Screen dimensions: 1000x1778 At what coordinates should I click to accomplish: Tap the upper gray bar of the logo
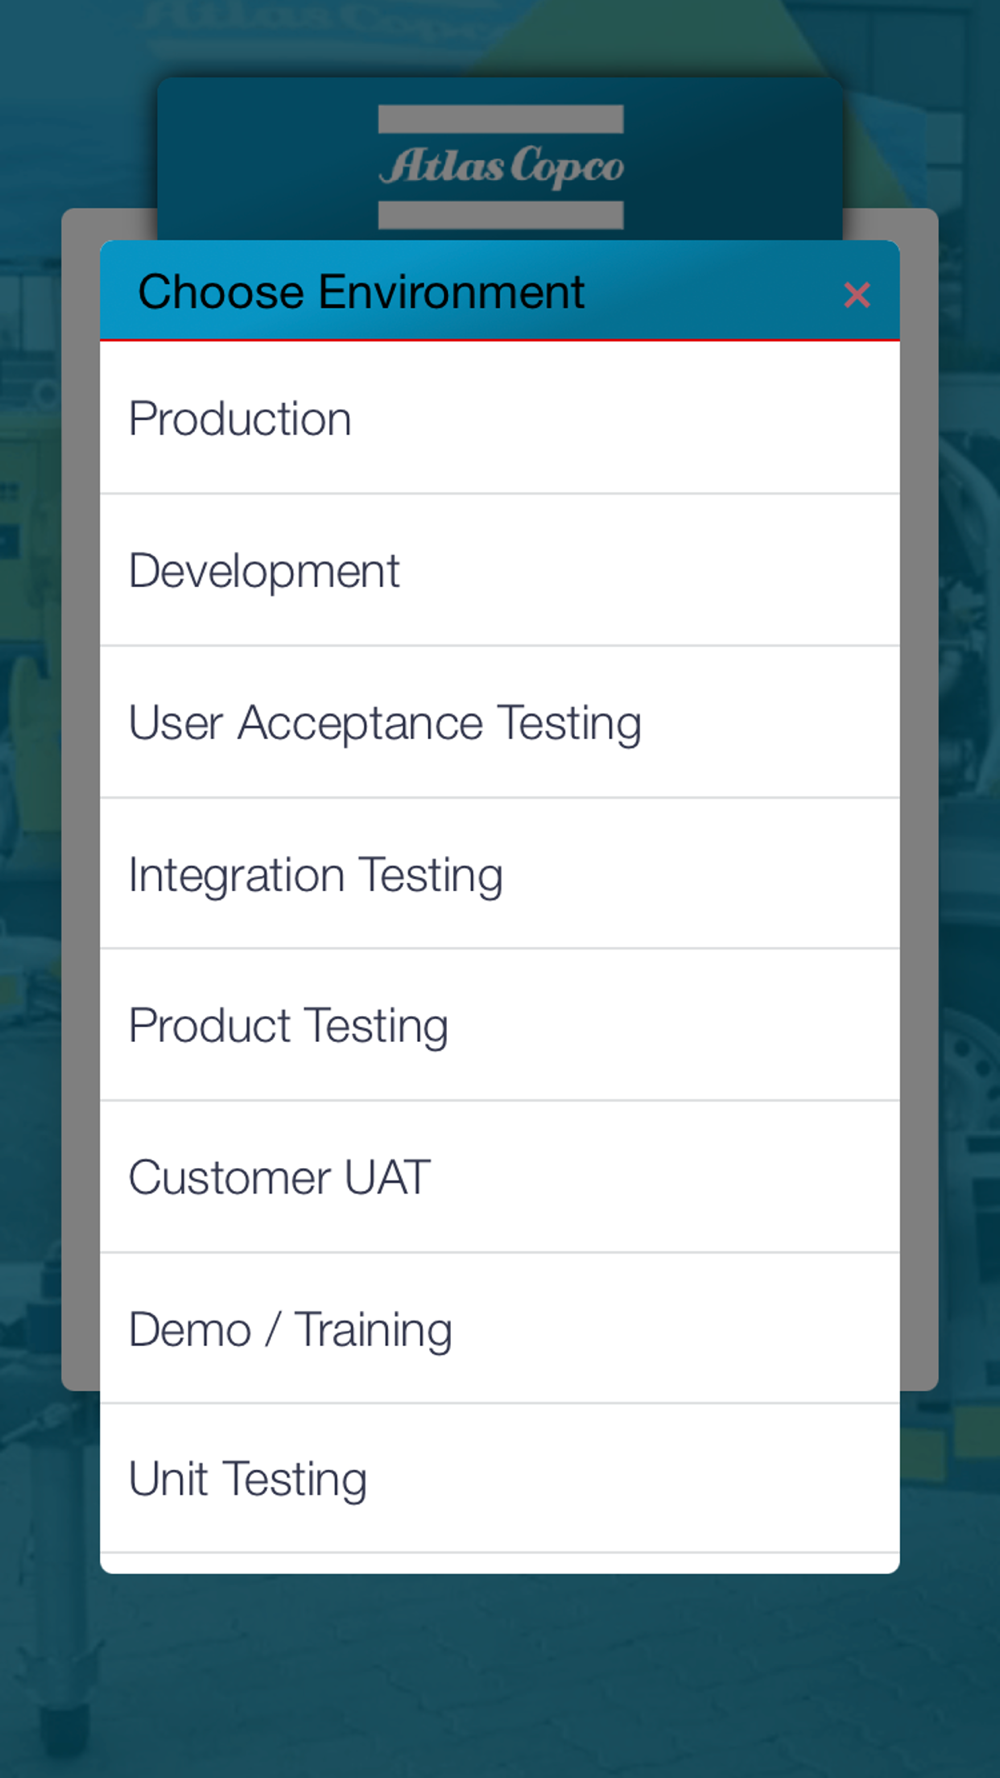501,119
